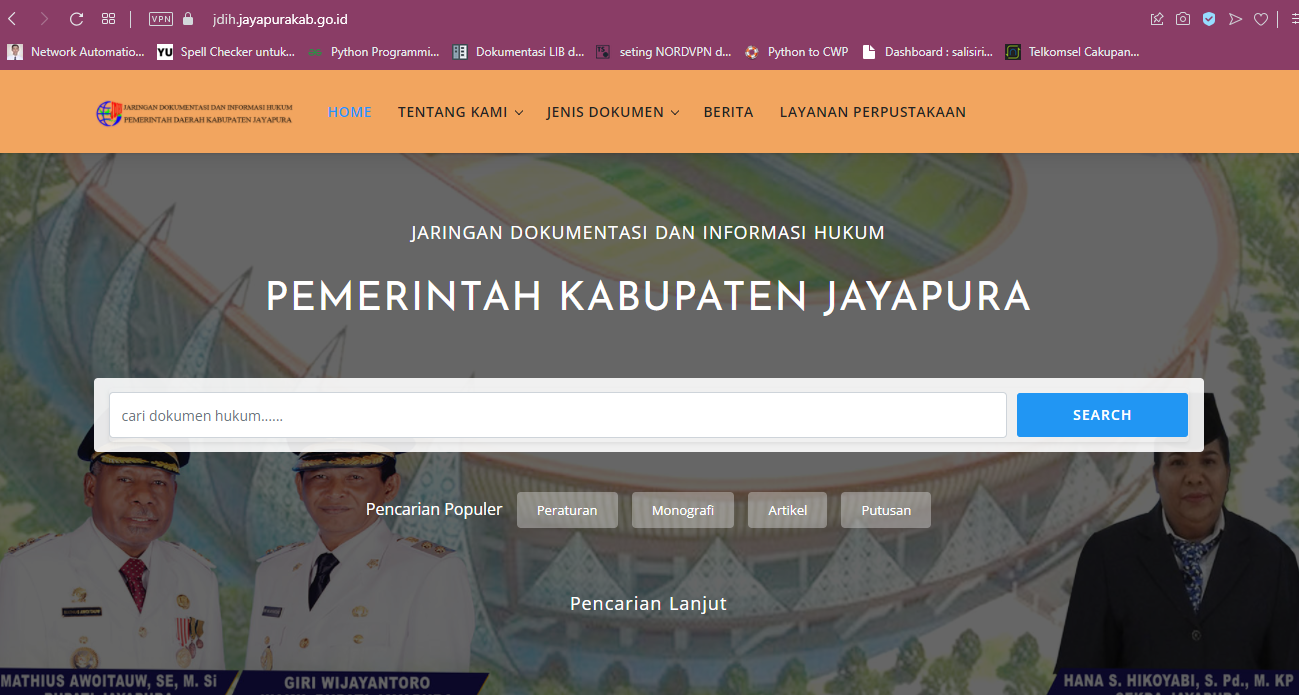Click the paper-plane send icon
The image size is (1299, 695).
point(1235,19)
